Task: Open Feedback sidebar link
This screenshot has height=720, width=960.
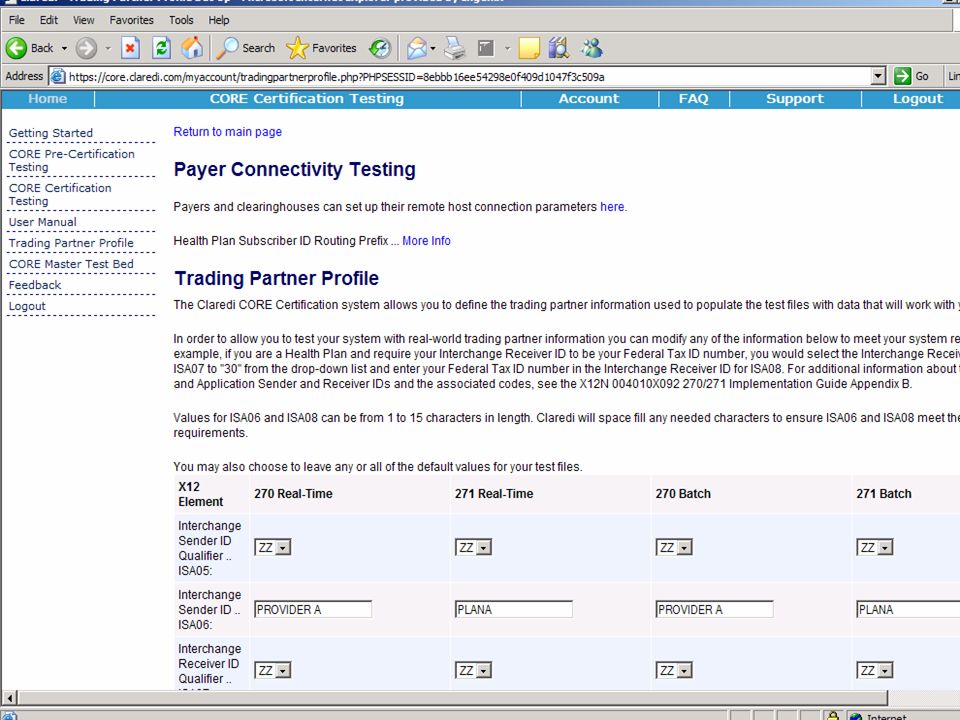Action: tap(35, 285)
